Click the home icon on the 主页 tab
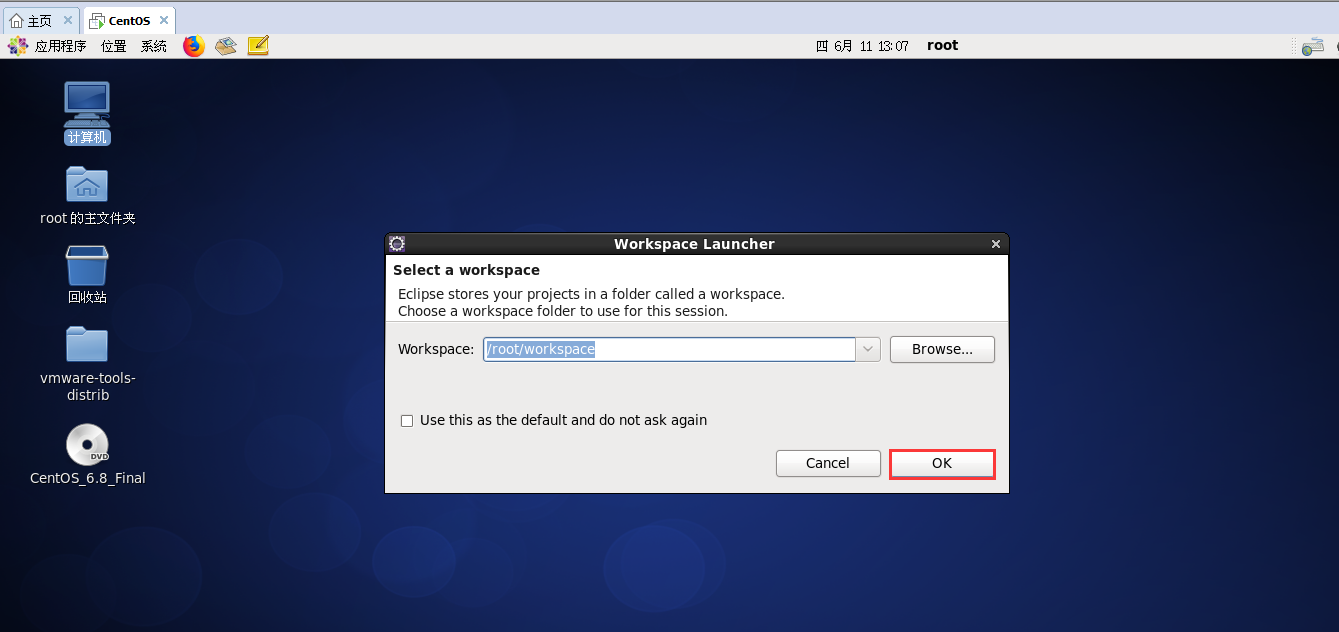This screenshot has height=632, width=1339. 16,21
